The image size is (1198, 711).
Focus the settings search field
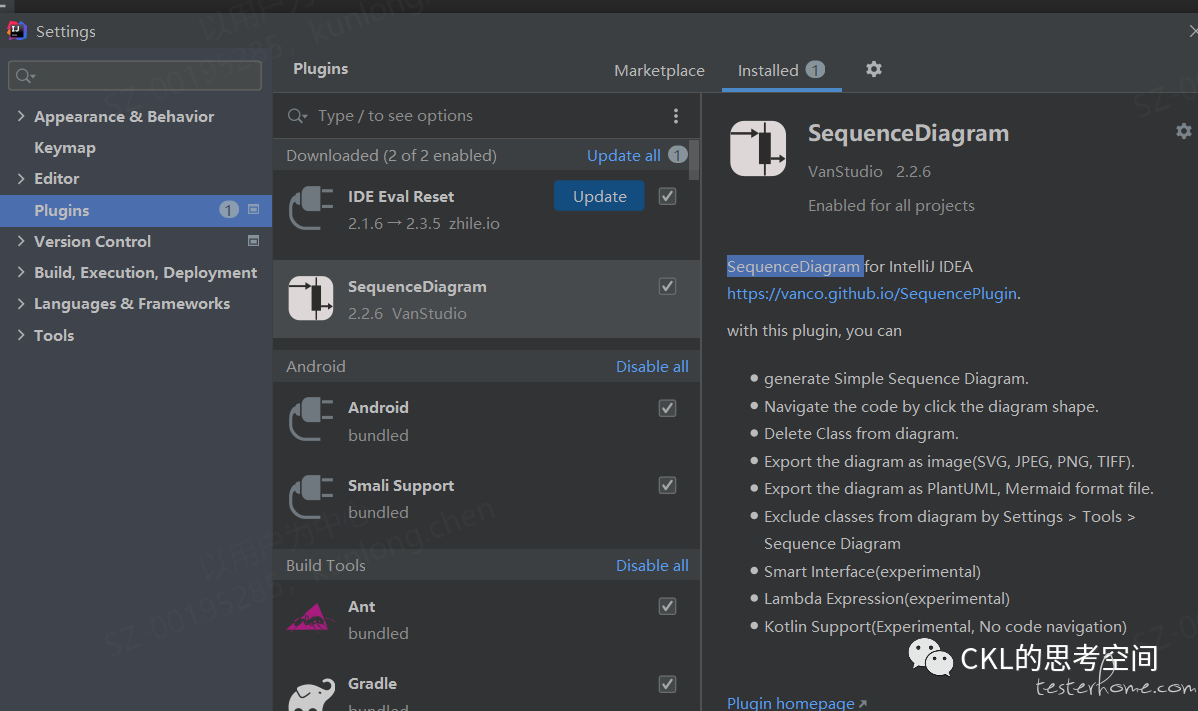(x=134, y=76)
